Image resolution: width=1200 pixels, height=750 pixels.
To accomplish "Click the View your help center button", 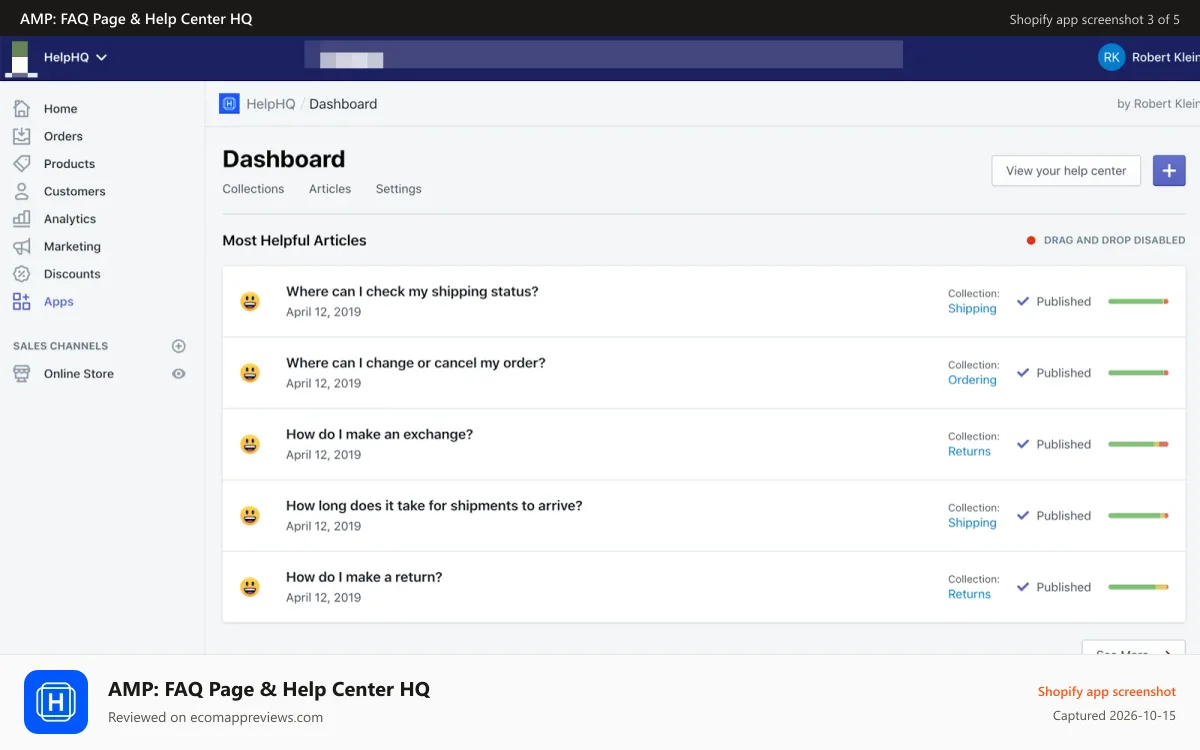I will pyautogui.click(x=1066, y=170).
